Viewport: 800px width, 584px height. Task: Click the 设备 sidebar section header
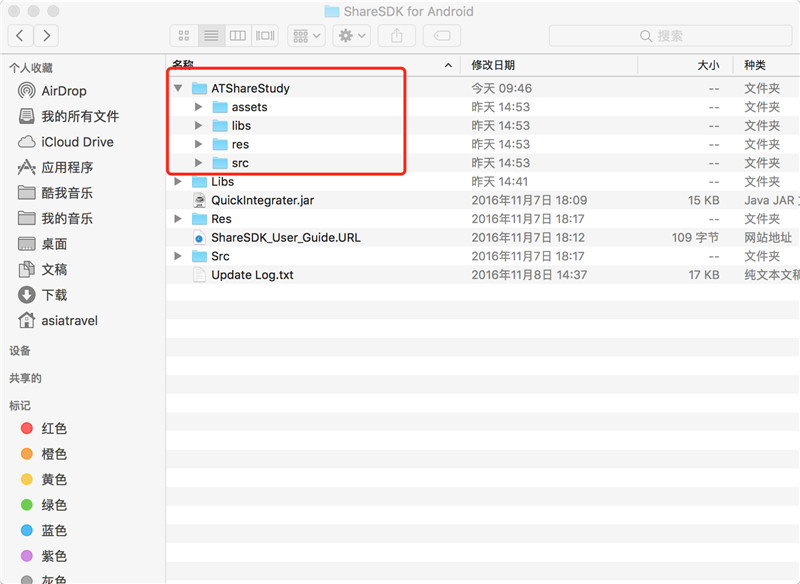[x=20, y=350]
